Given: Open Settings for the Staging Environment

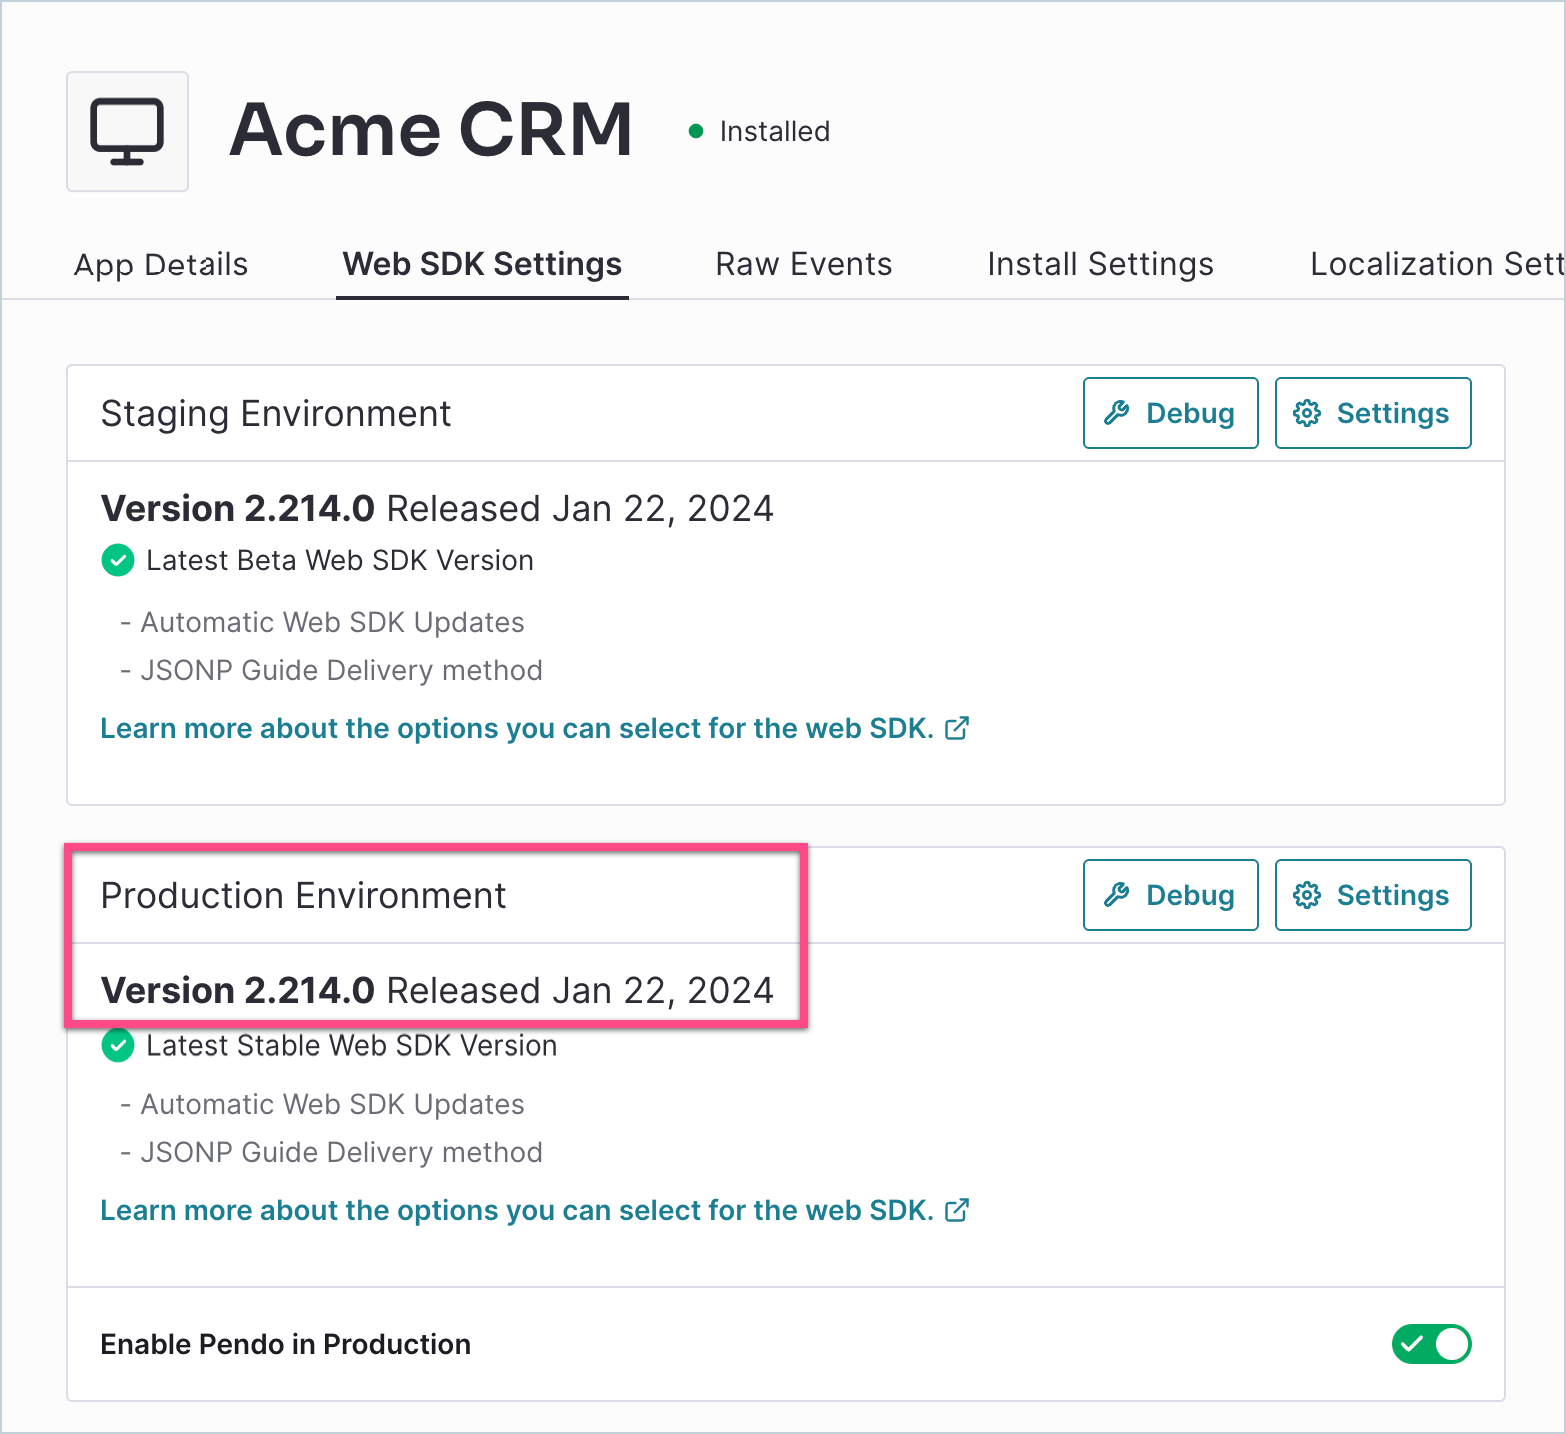Looking at the screenshot, I should [x=1373, y=413].
